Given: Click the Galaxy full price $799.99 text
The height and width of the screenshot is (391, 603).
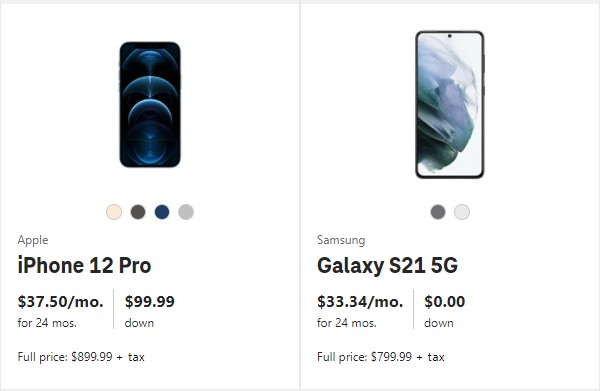Looking at the screenshot, I should click(x=381, y=357).
